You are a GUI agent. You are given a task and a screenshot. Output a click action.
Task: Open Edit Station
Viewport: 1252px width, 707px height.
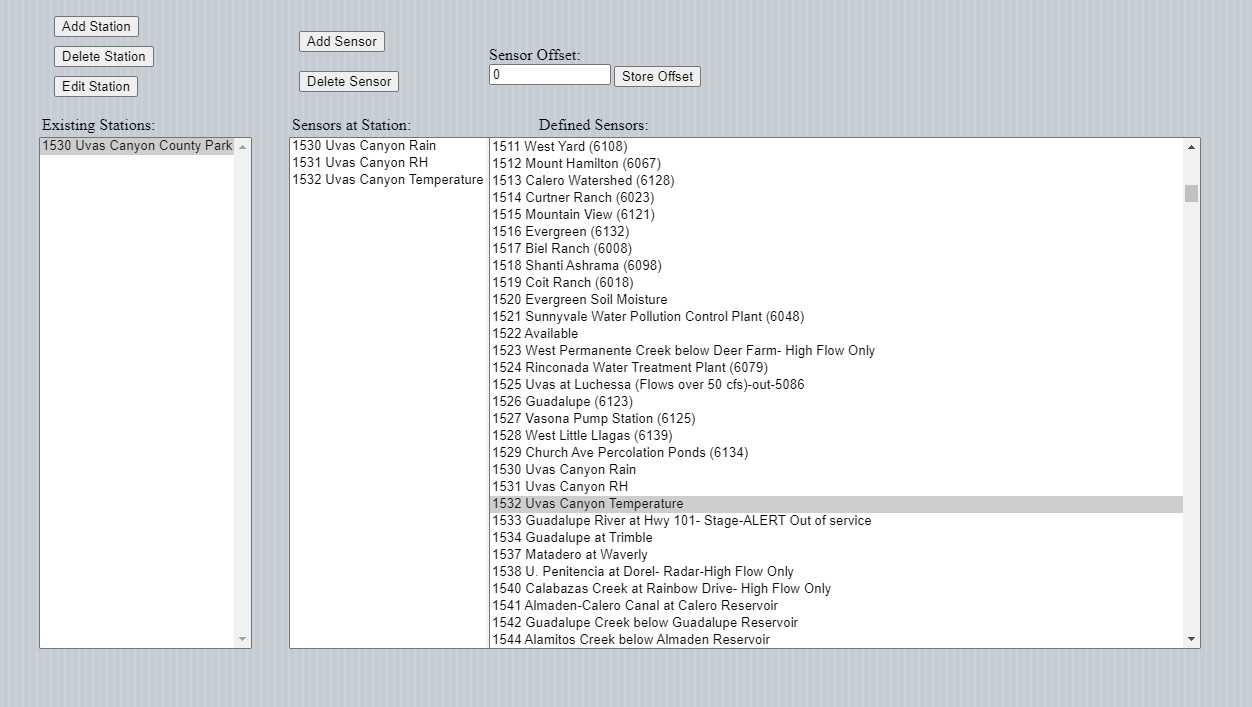[x=96, y=87]
